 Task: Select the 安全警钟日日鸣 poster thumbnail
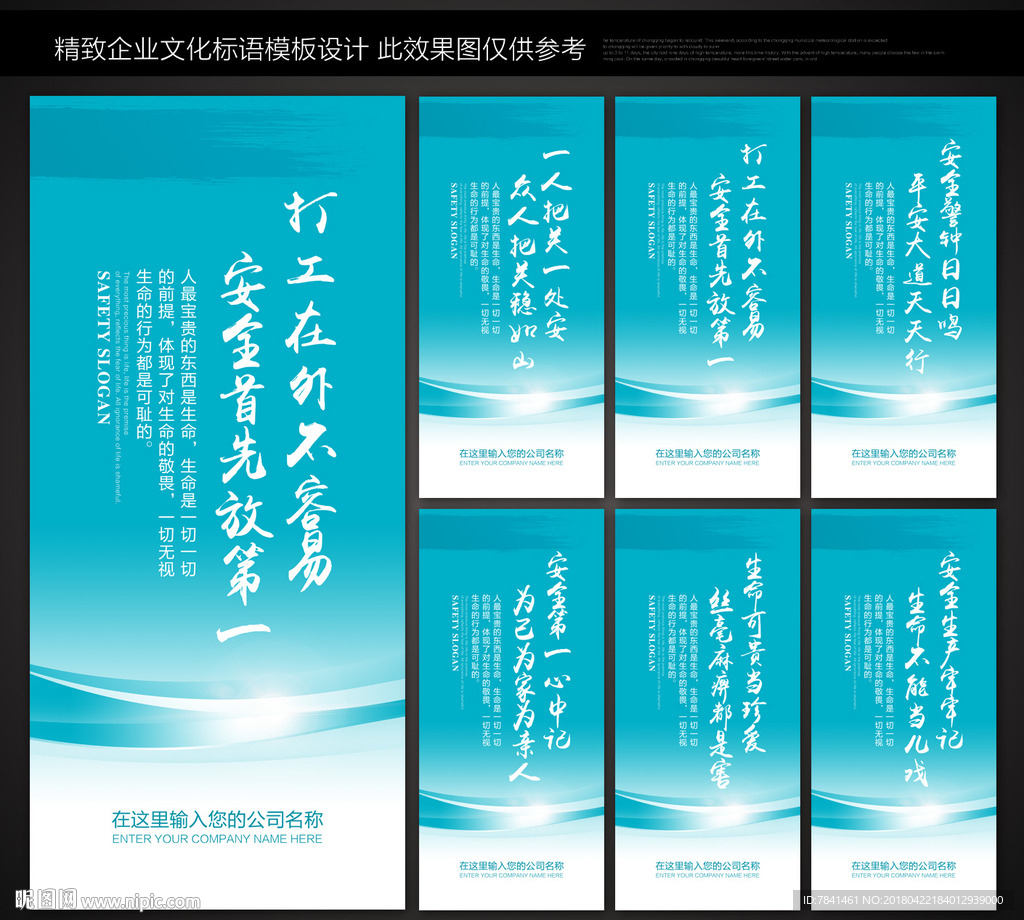pyautogui.click(x=904, y=297)
